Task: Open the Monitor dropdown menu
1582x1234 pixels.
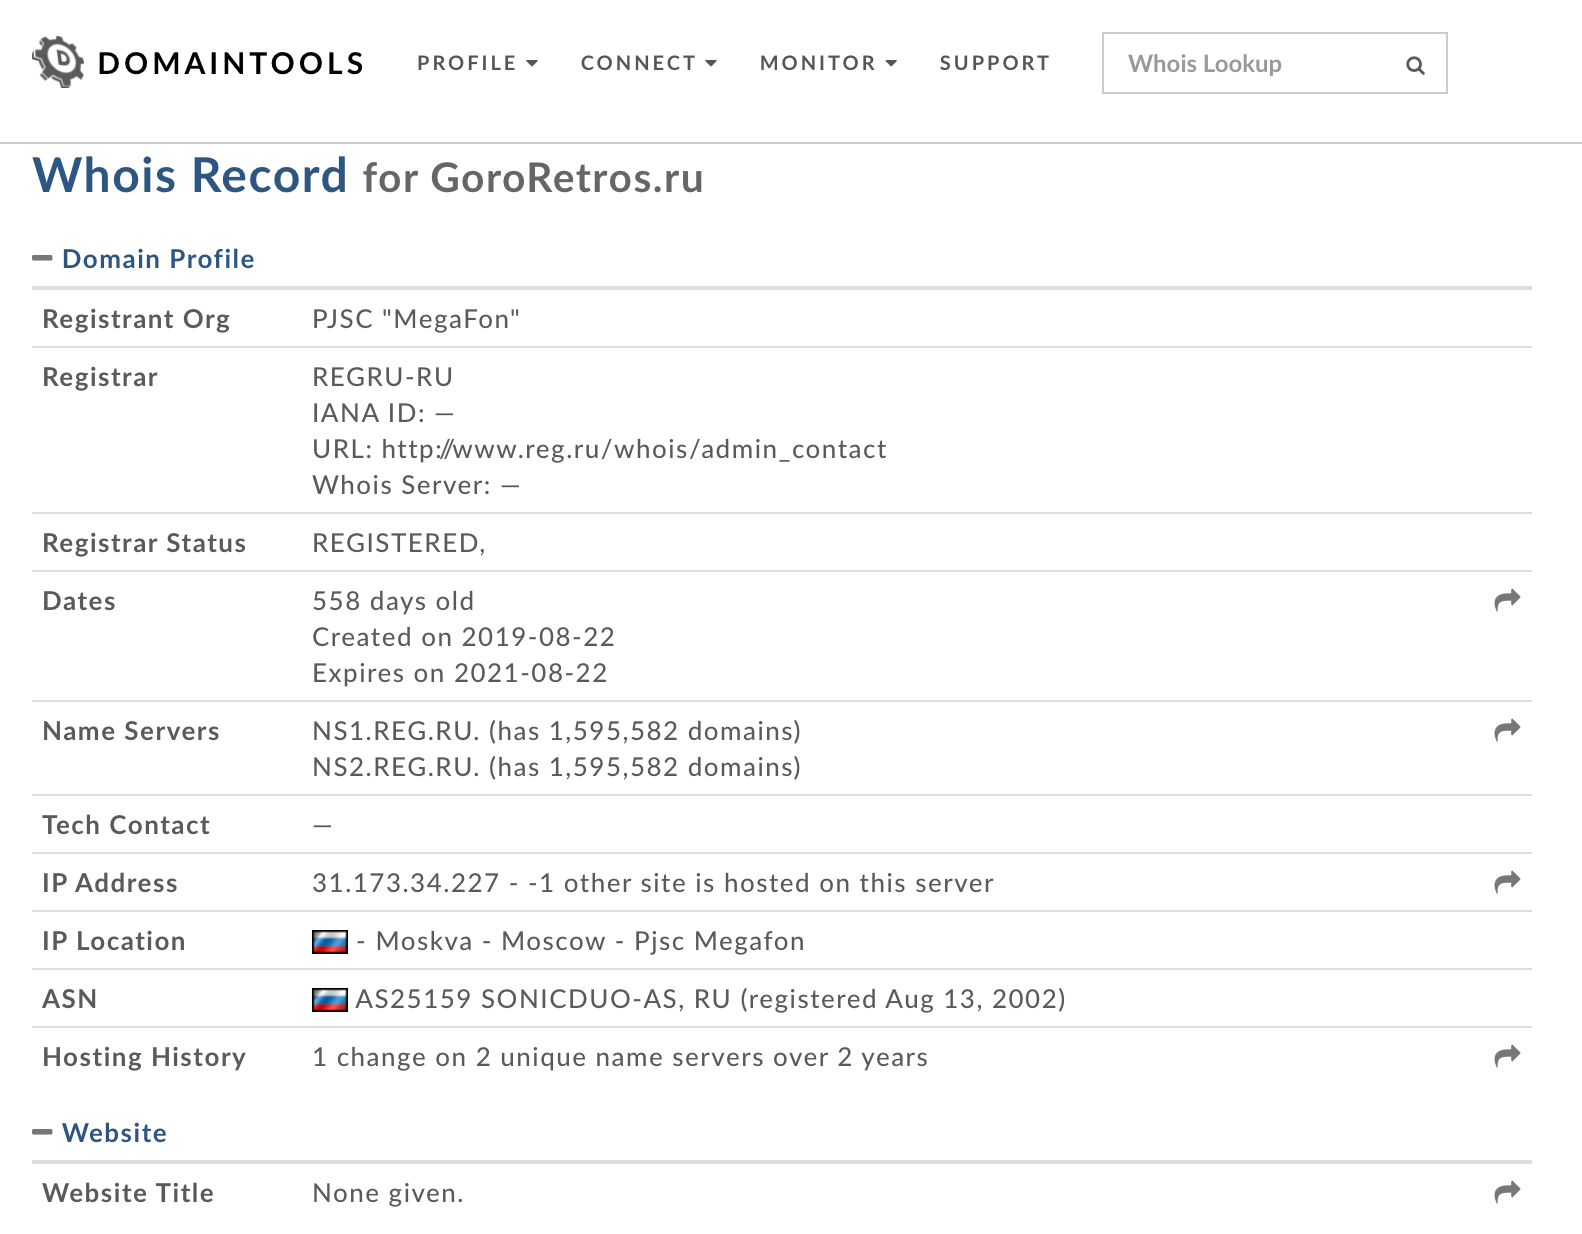Action: coord(828,63)
